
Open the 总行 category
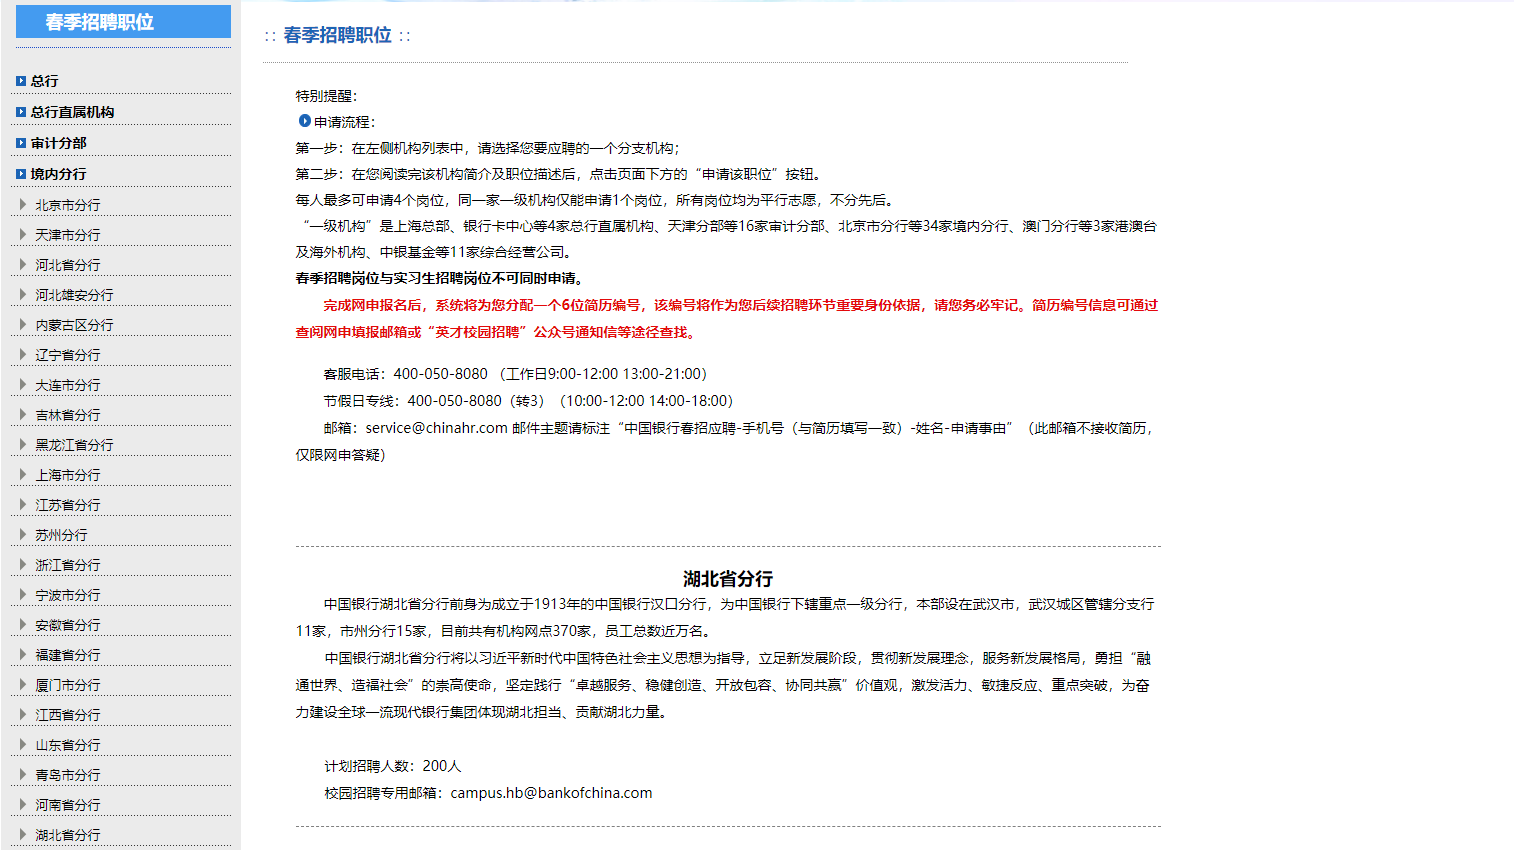point(45,81)
